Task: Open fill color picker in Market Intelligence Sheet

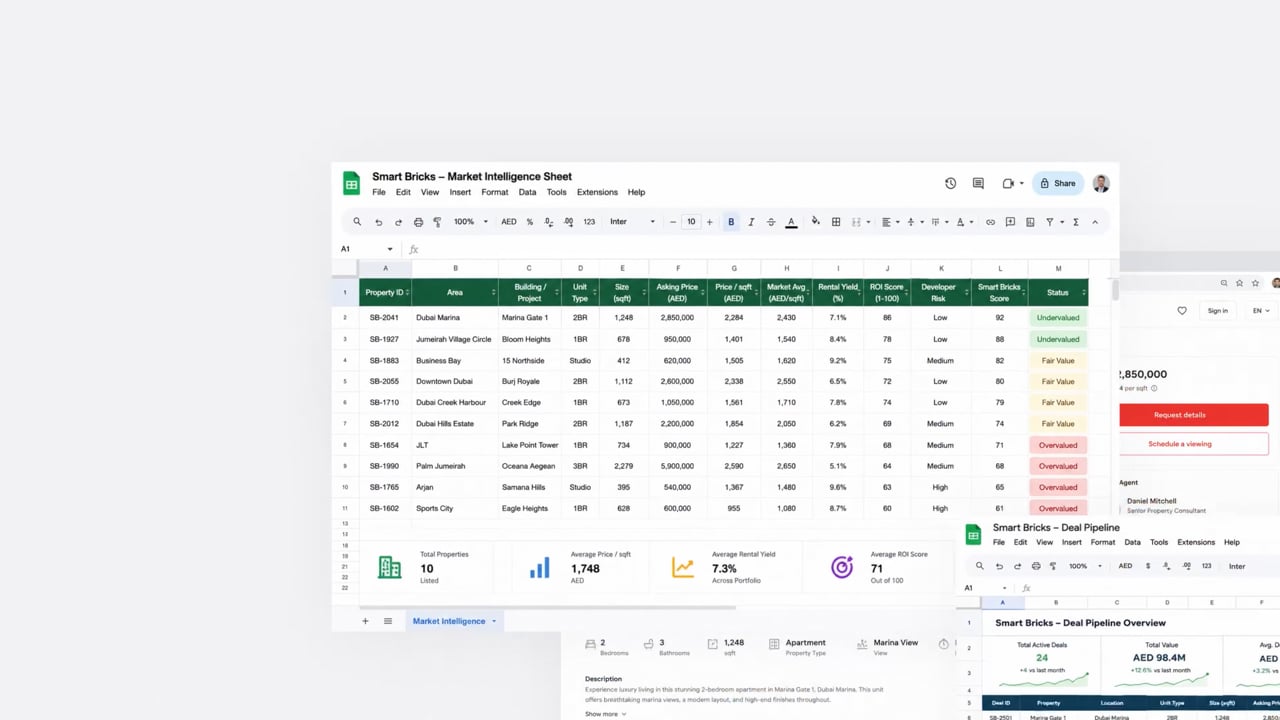Action: (x=816, y=222)
